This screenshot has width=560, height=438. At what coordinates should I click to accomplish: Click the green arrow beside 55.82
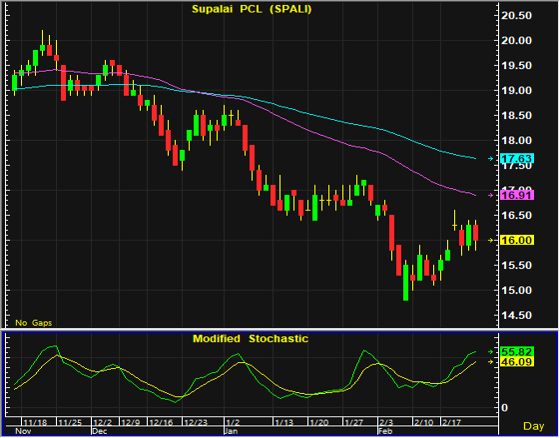tap(491, 352)
